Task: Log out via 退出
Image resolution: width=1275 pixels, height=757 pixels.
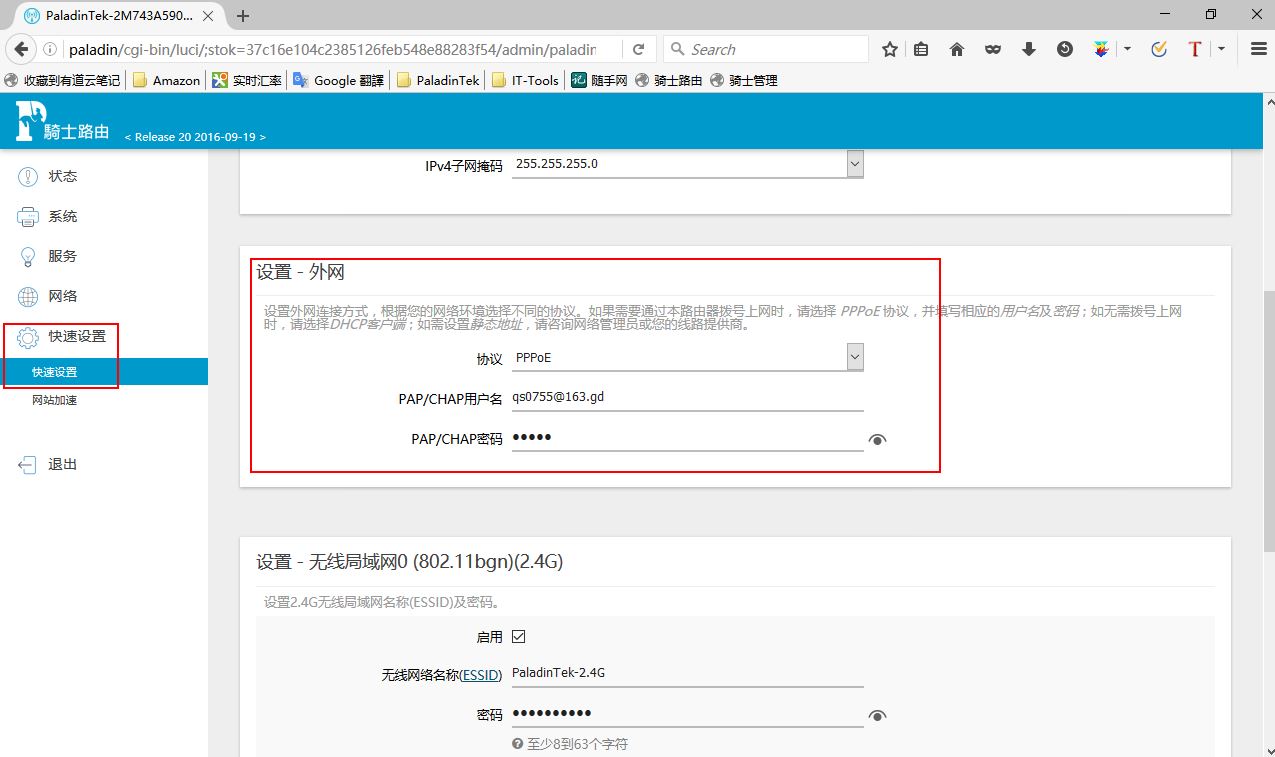Action: click(62, 464)
